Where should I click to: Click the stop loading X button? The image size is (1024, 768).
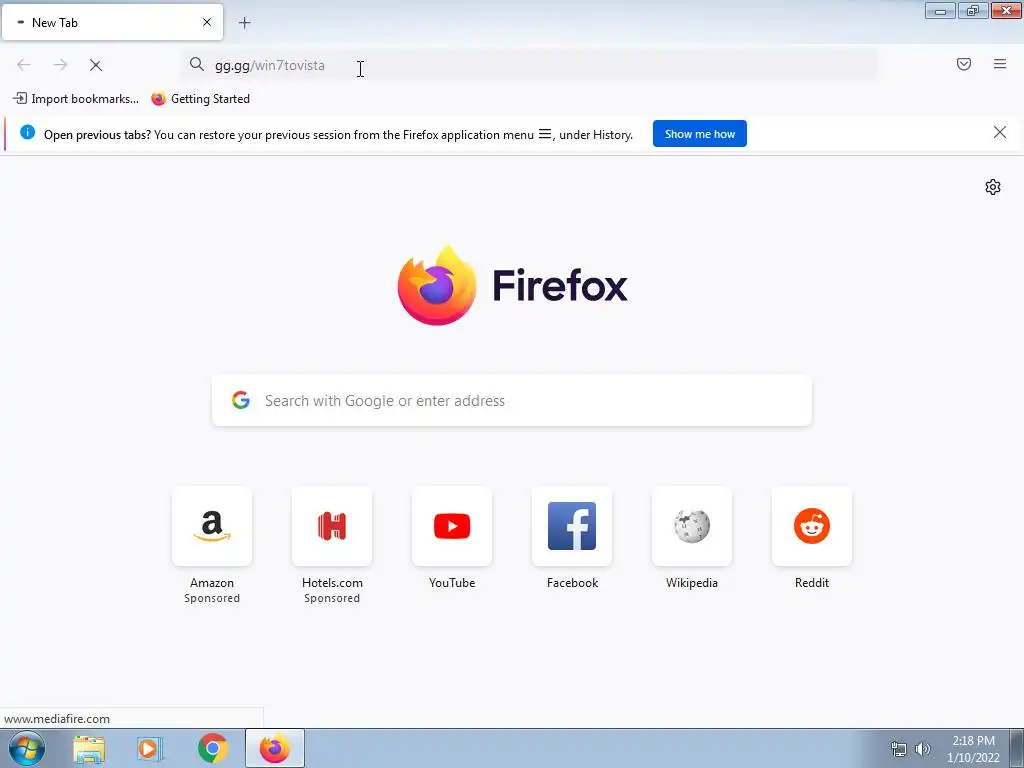(x=95, y=65)
